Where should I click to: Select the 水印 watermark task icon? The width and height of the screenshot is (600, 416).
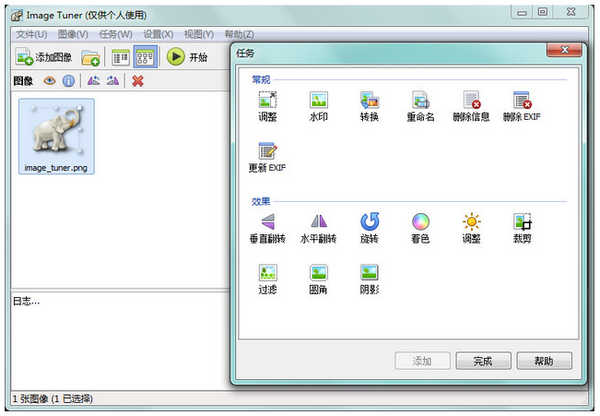pyautogui.click(x=318, y=106)
